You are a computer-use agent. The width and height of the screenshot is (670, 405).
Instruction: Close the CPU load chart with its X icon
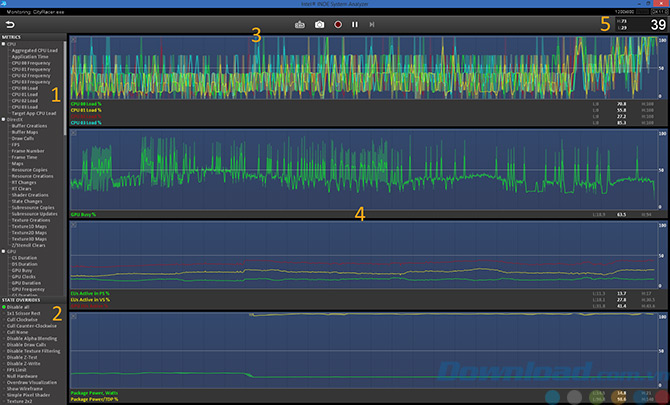pos(74,39)
